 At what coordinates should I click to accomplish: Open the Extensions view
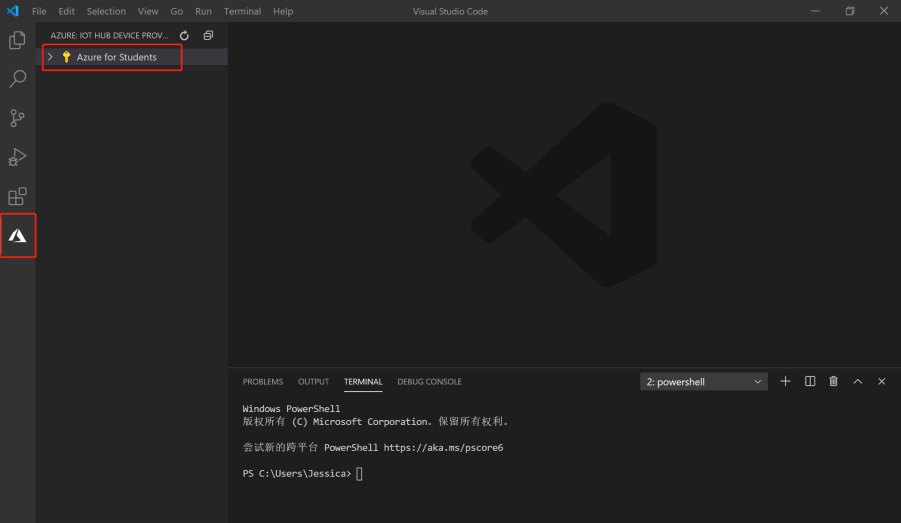click(17, 197)
